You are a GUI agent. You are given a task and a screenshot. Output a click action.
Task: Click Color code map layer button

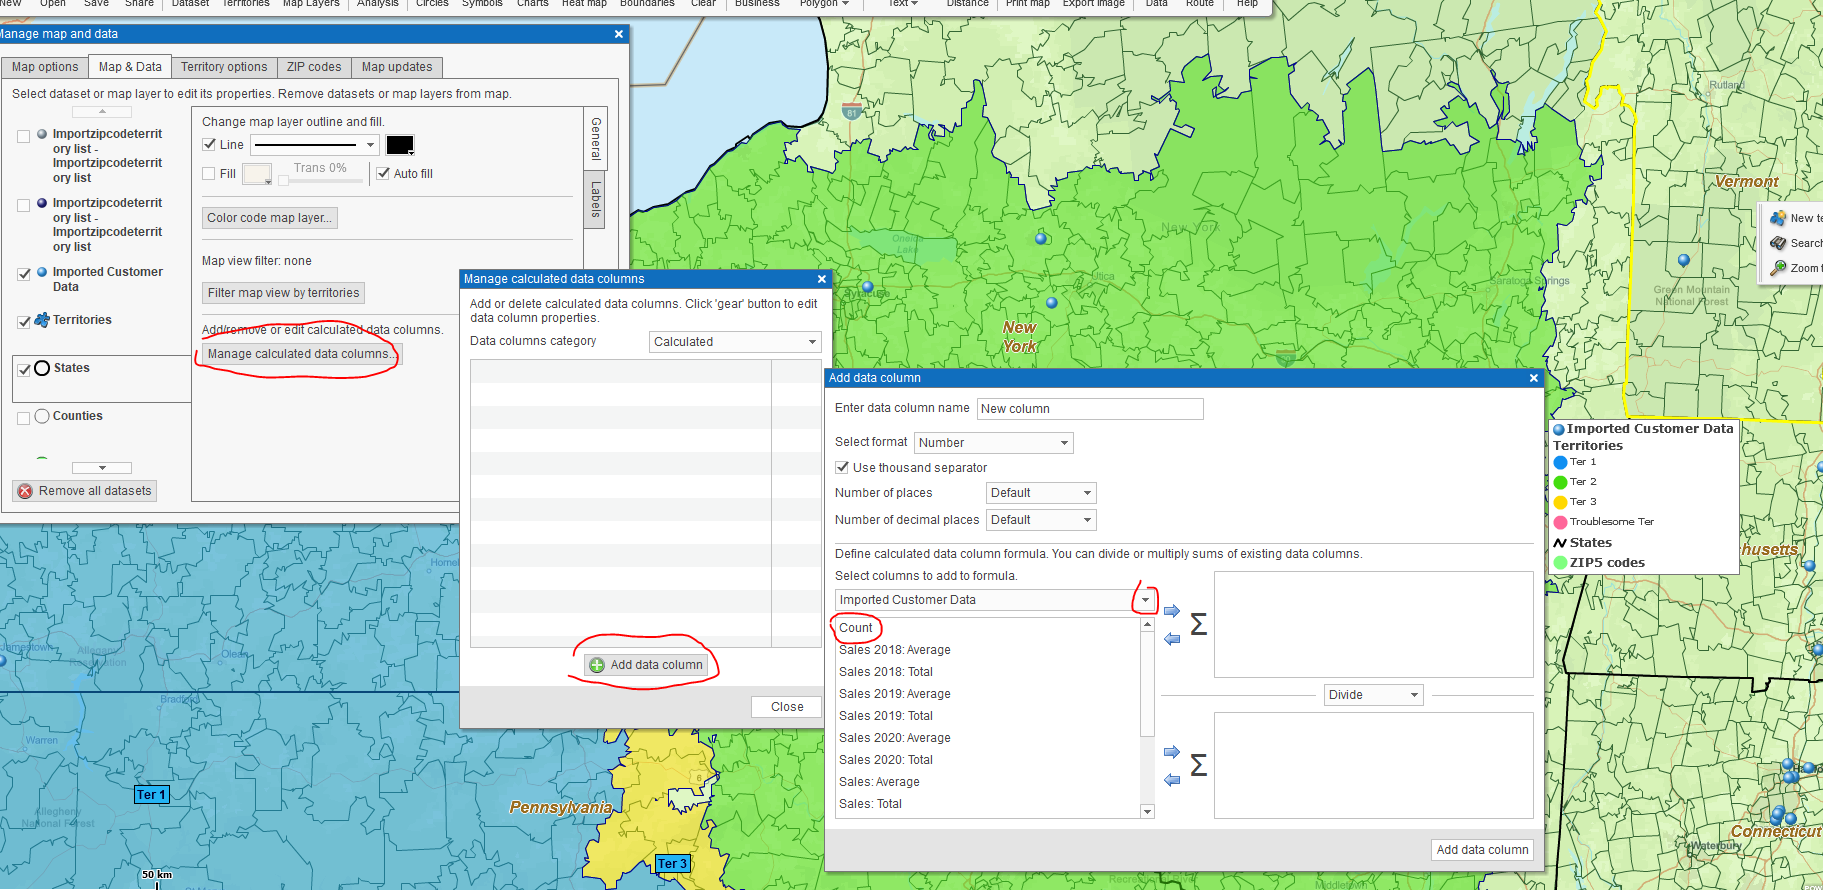pyautogui.click(x=269, y=218)
